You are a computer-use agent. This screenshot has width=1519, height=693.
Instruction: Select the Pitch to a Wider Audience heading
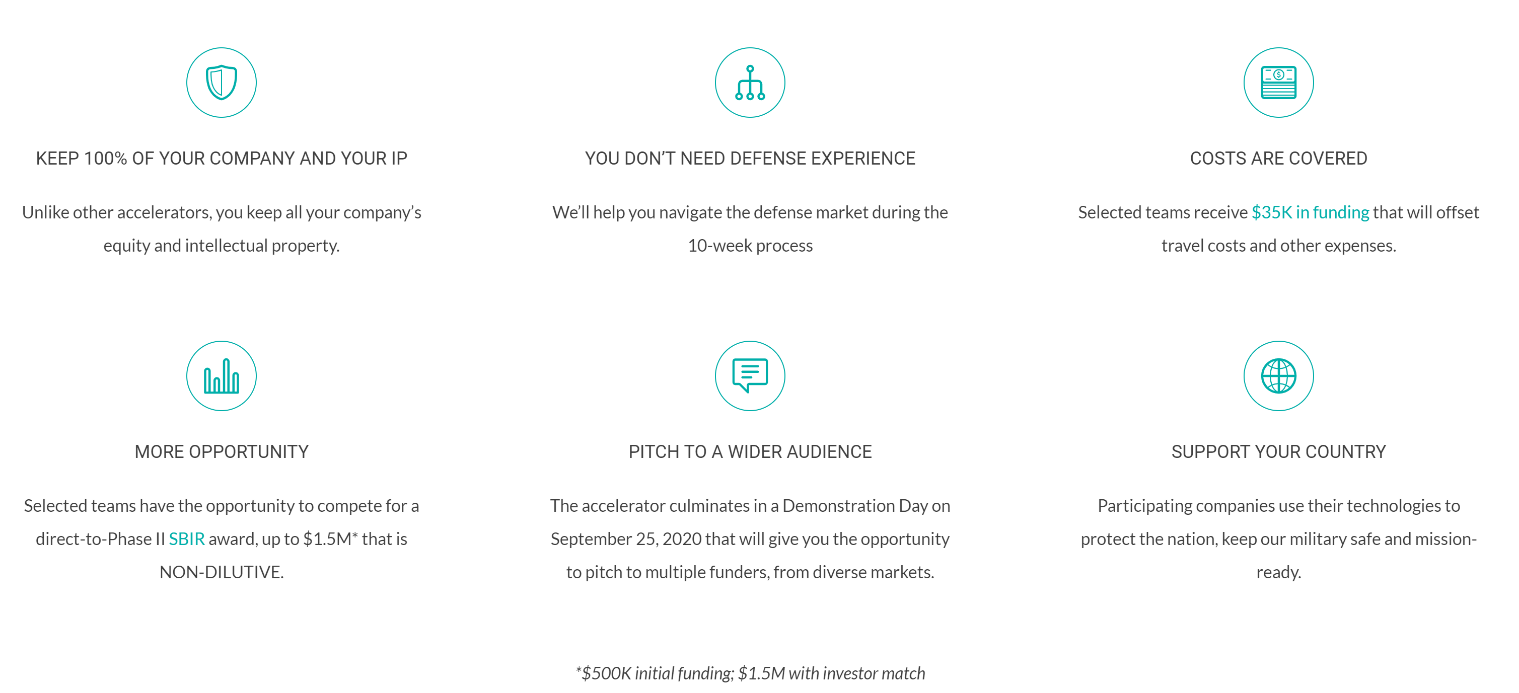[x=750, y=452]
